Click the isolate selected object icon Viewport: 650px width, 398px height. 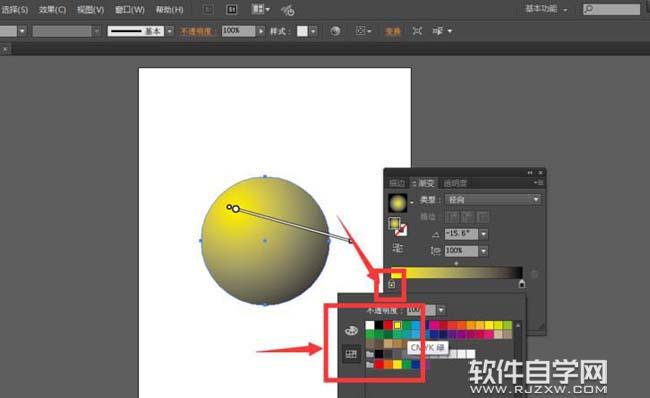(x=417, y=31)
